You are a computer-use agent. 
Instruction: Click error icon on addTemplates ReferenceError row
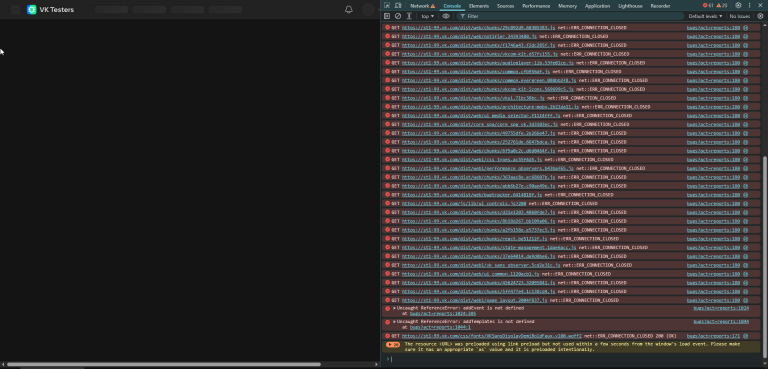click(387, 321)
